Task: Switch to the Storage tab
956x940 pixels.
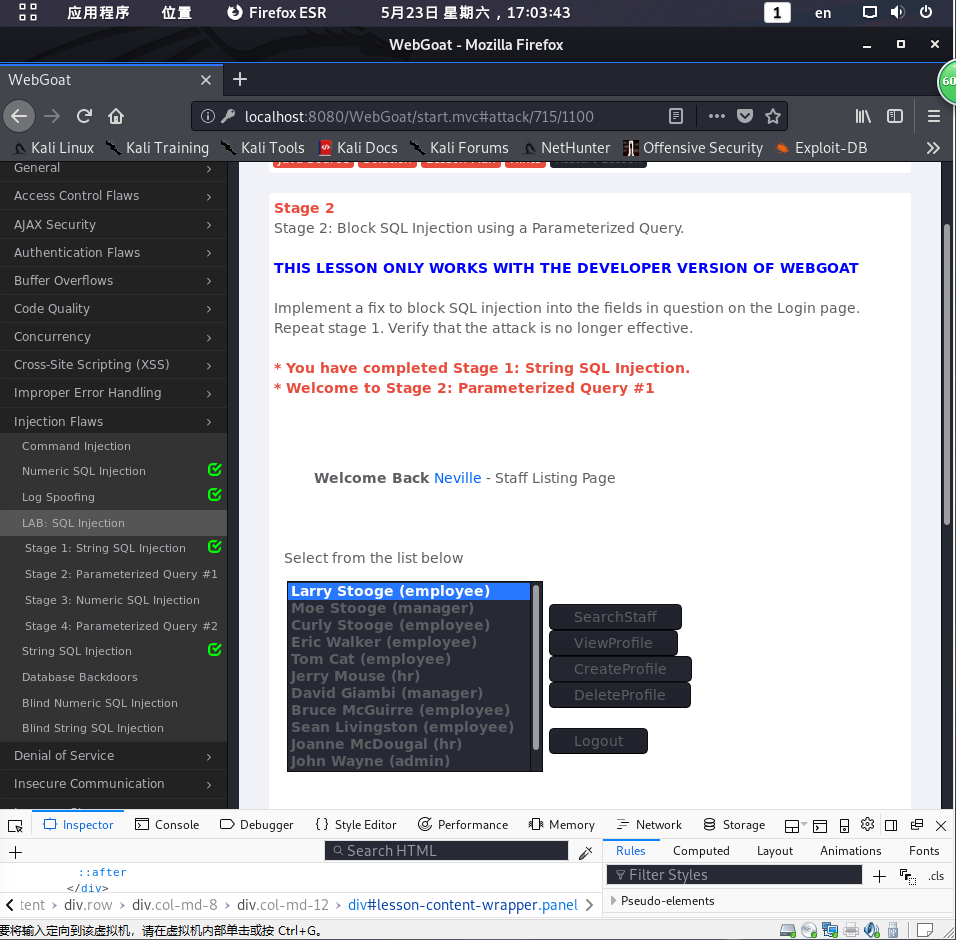Action: tap(734, 825)
